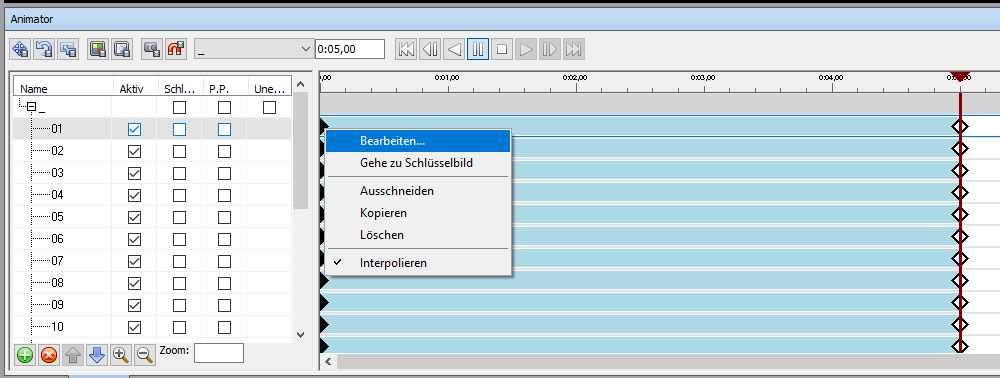Step forward one frame
The image size is (1000, 378).
coord(550,49)
